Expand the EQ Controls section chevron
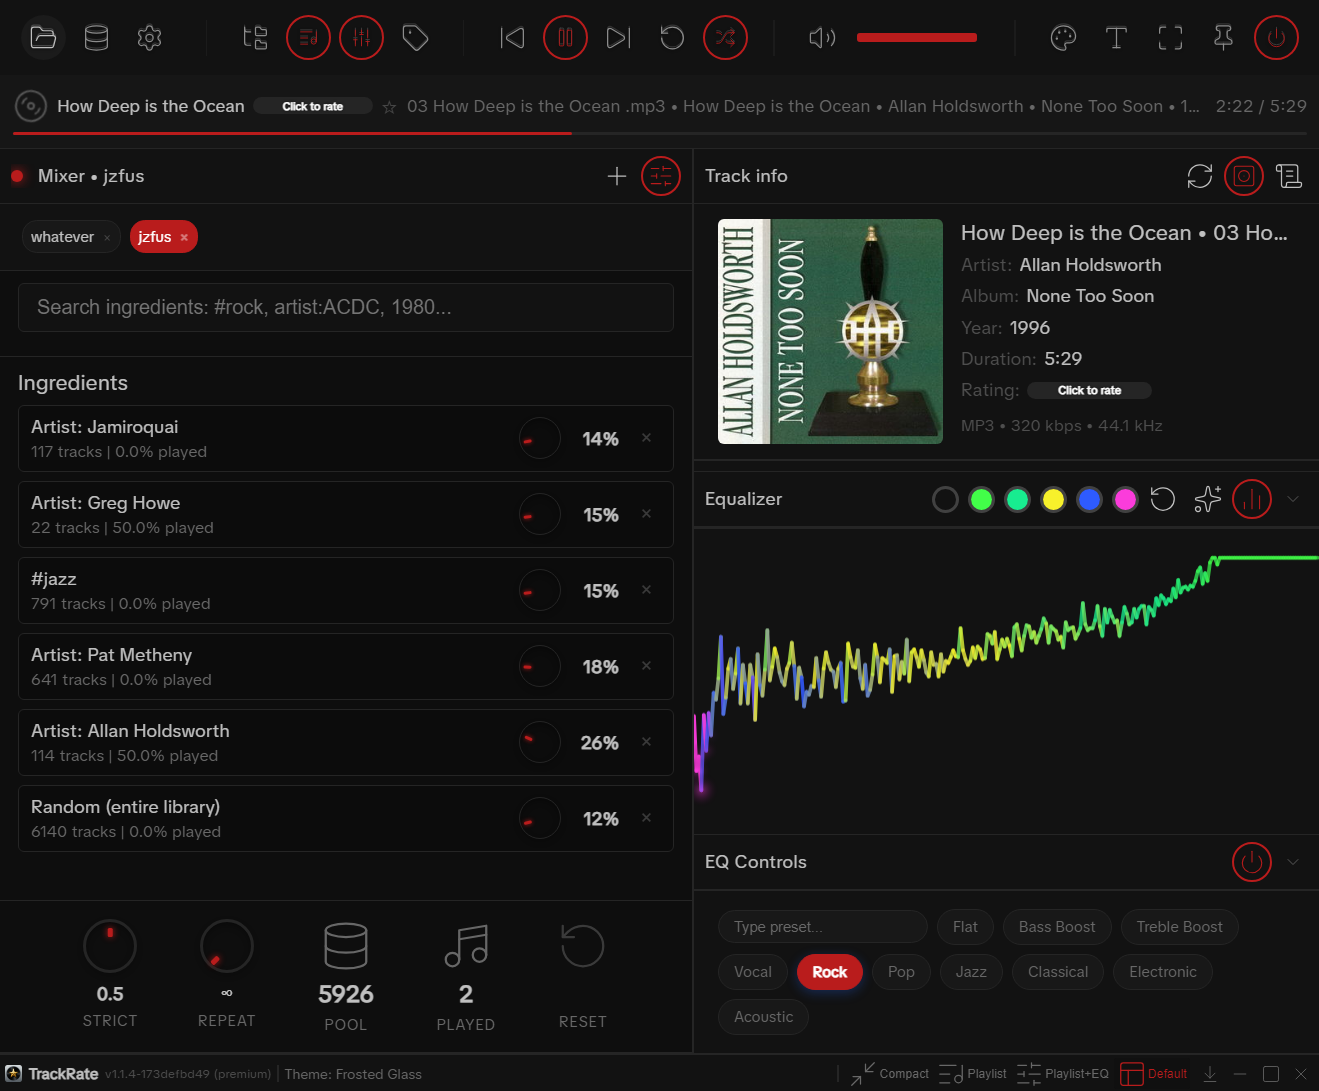The image size is (1319, 1091). [x=1293, y=862]
